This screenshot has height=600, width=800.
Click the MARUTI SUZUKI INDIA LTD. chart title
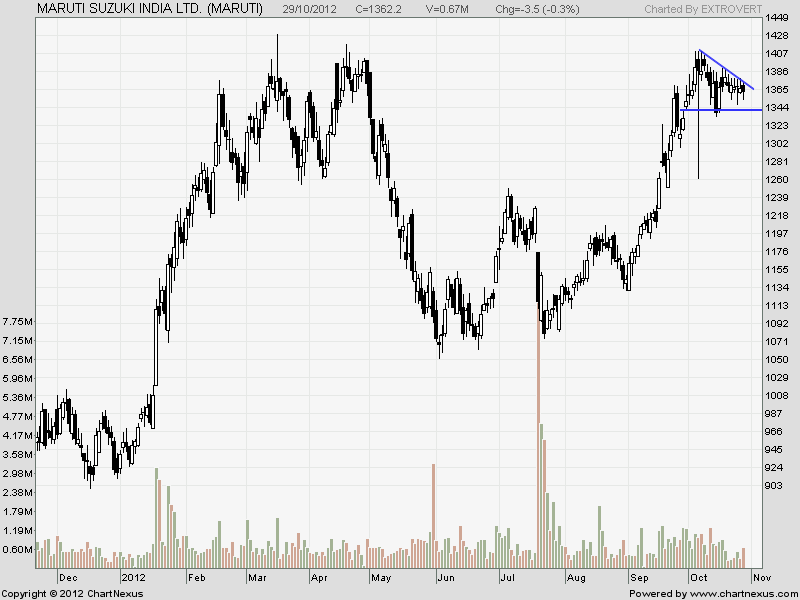(x=150, y=8)
